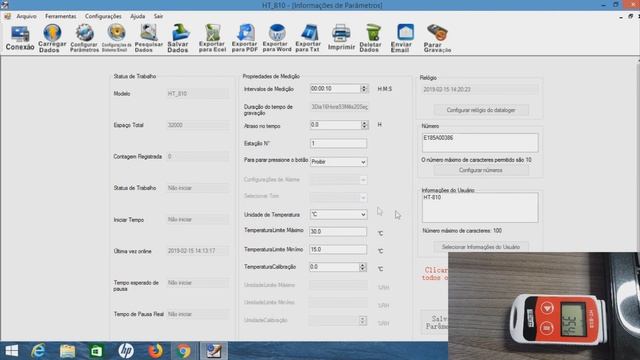
Task: Click TemperaturaCalibração value field
Action: pyautogui.click(x=334, y=267)
